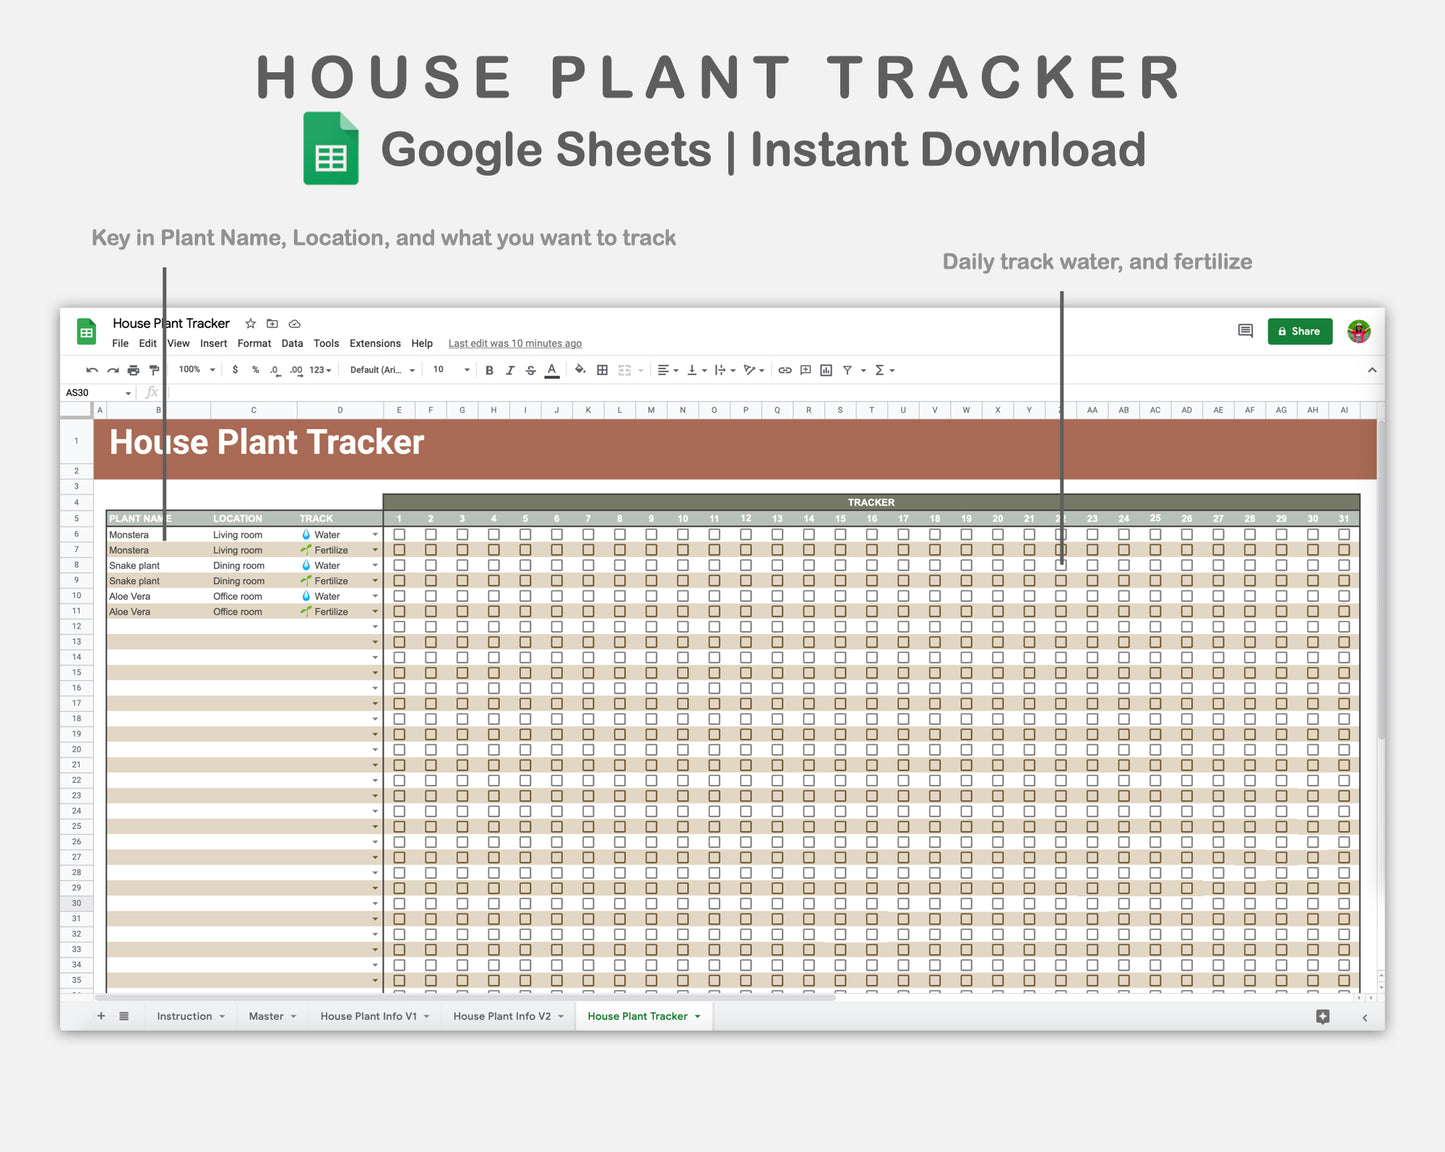Image resolution: width=1445 pixels, height=1152 pixels.
Task: Insert a link using the toolbar icon
Action: 784,369
